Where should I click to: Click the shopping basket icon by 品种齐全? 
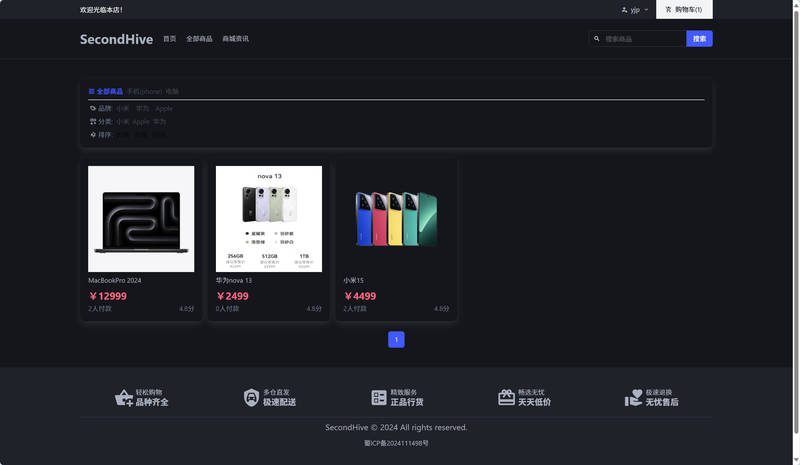coord(123,398)
